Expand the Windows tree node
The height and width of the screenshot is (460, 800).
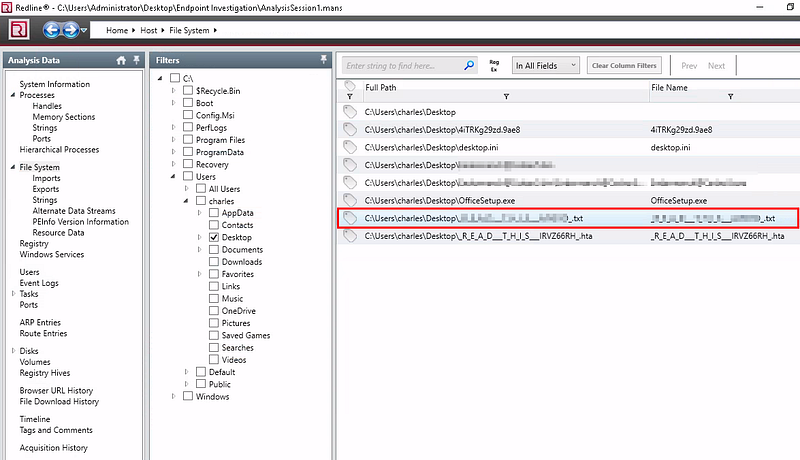173,396
